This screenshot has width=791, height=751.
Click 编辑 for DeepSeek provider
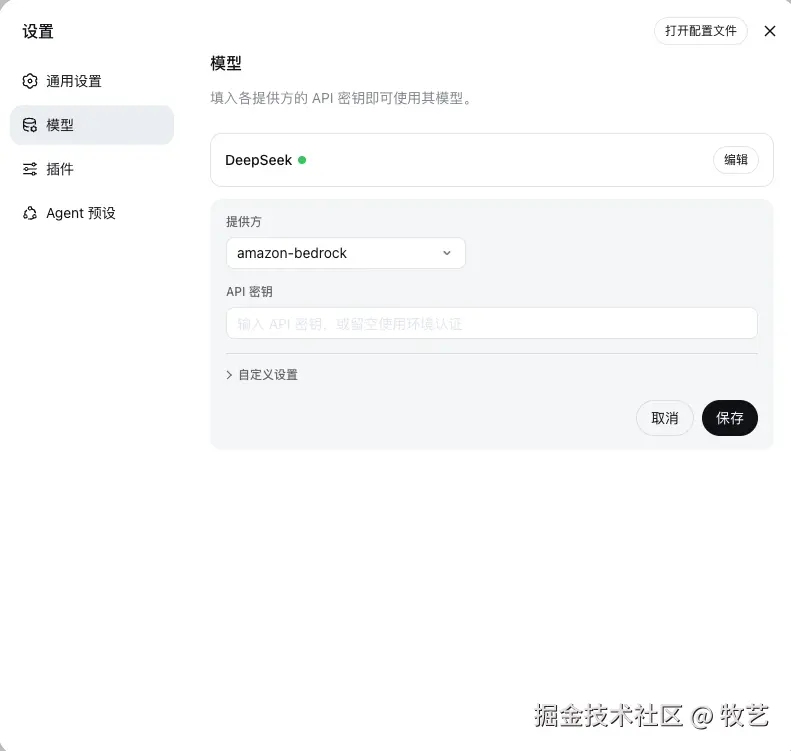736,160
